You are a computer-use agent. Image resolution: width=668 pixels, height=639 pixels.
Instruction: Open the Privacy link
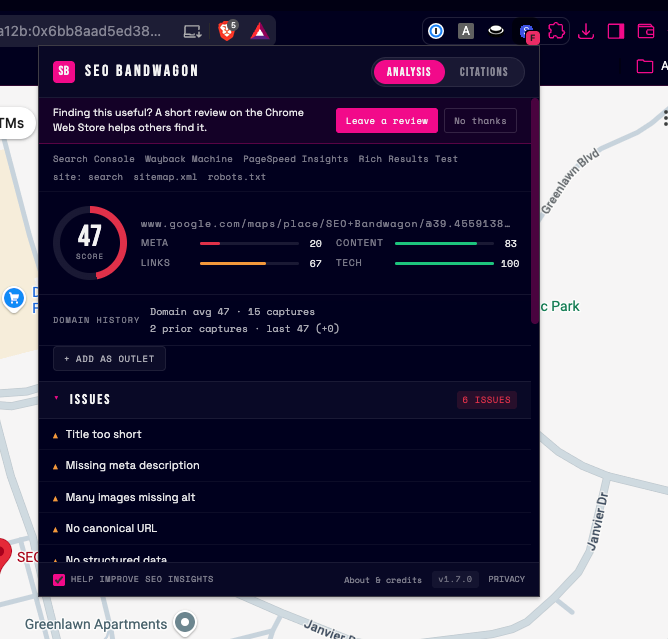pyautogui.click(x=507, y=579)
